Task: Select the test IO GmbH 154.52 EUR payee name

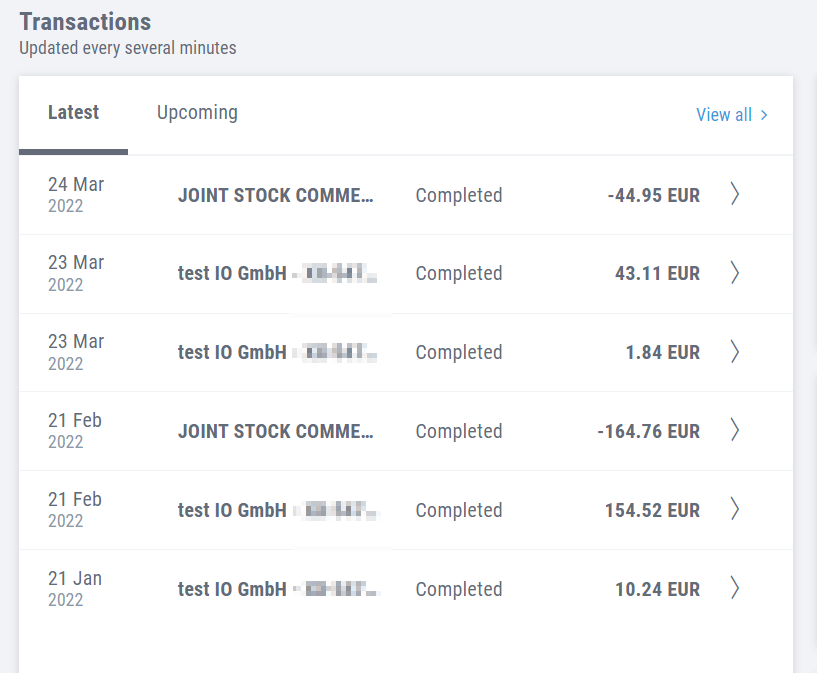Action: [232, 511]
